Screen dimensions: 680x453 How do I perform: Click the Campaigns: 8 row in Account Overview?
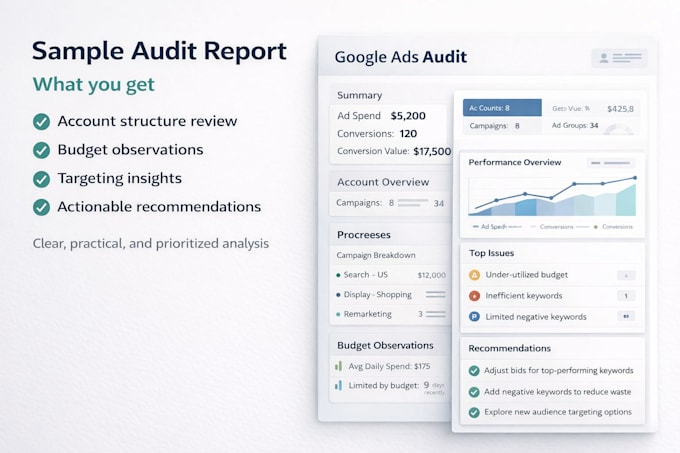coord(390,203)
